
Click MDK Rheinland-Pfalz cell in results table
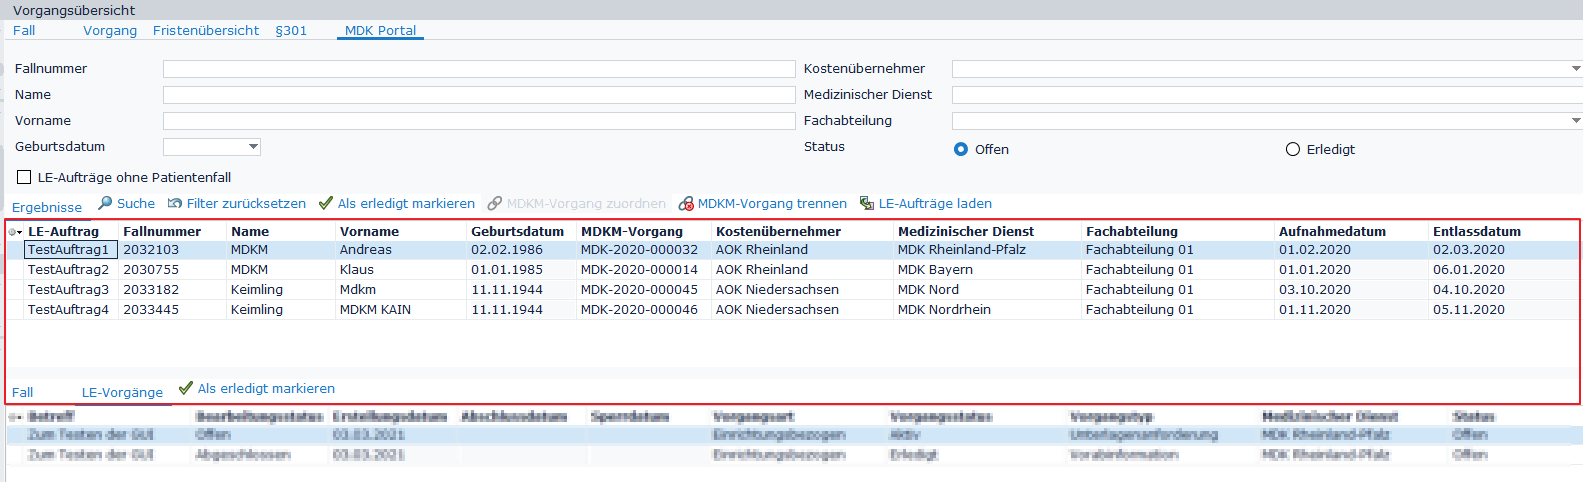tap(987, 250)
